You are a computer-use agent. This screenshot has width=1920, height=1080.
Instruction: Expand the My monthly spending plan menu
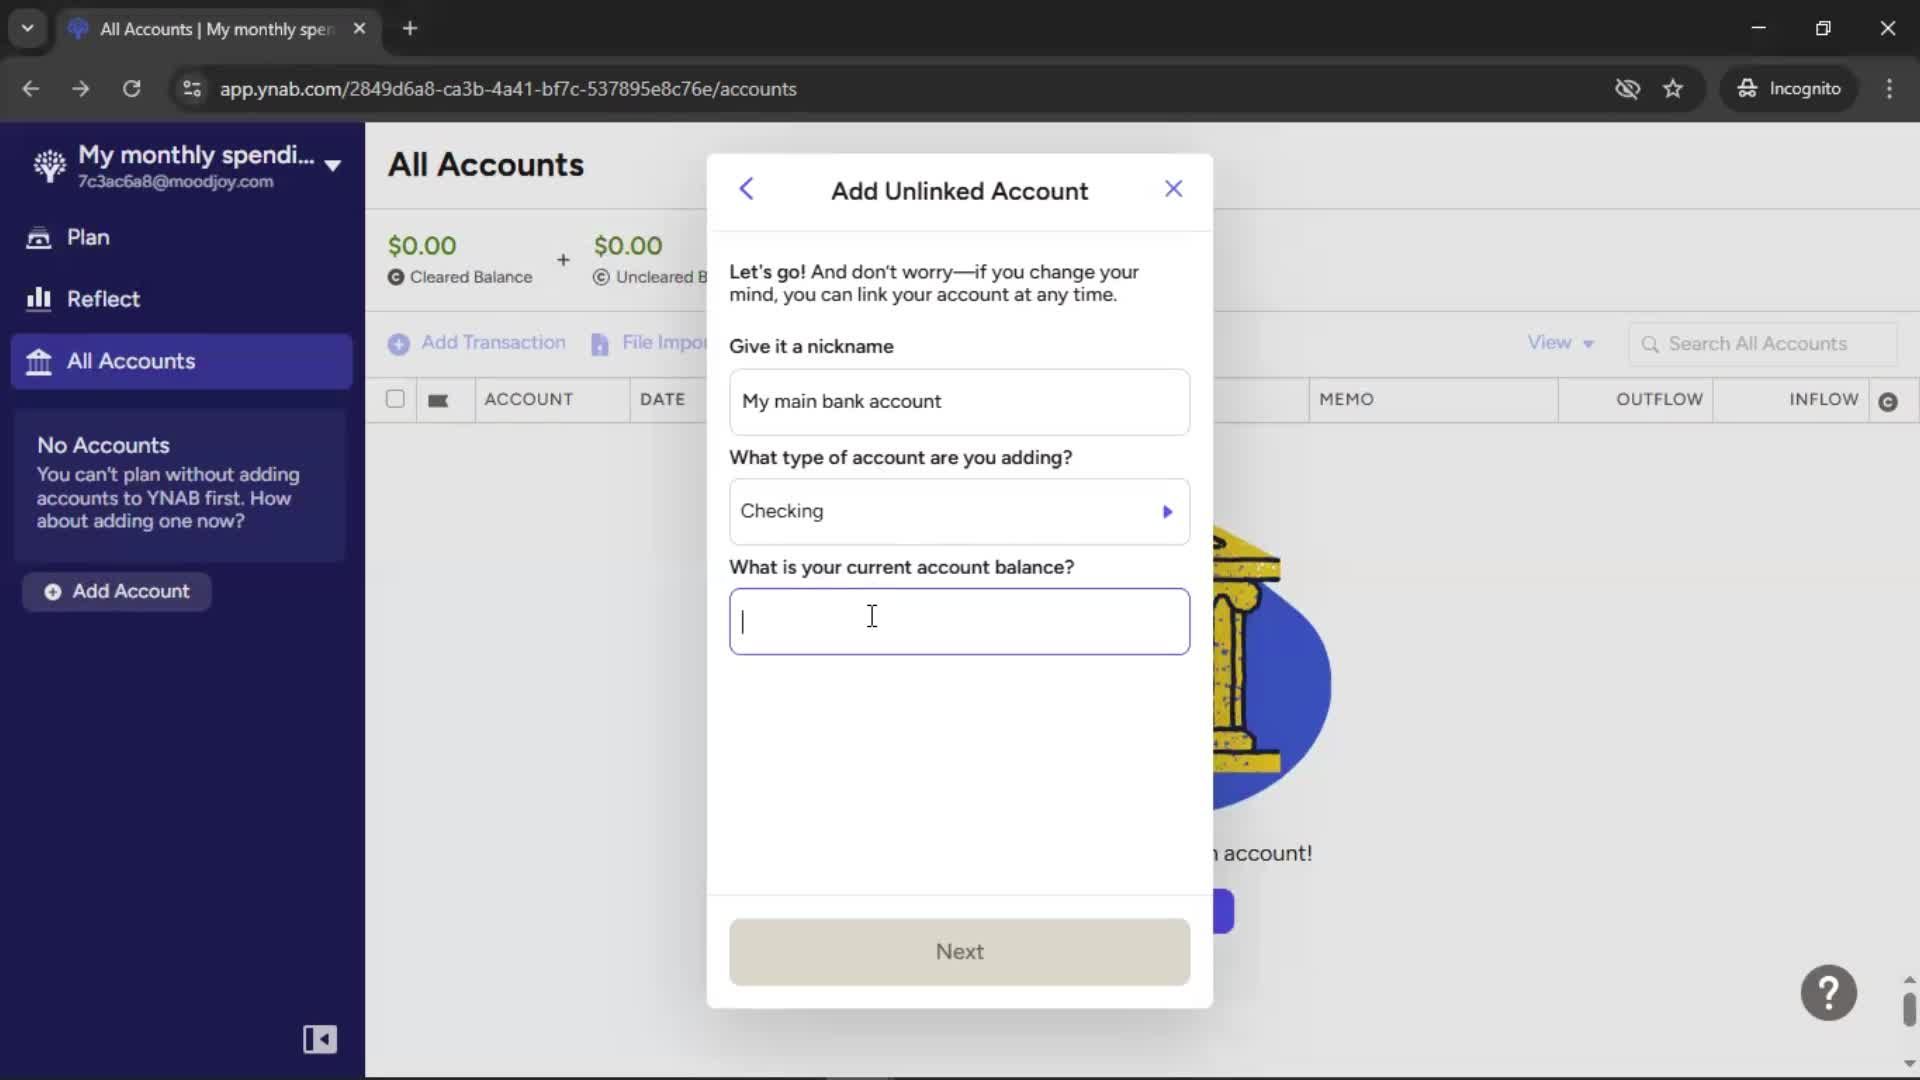tap(333, 165)
